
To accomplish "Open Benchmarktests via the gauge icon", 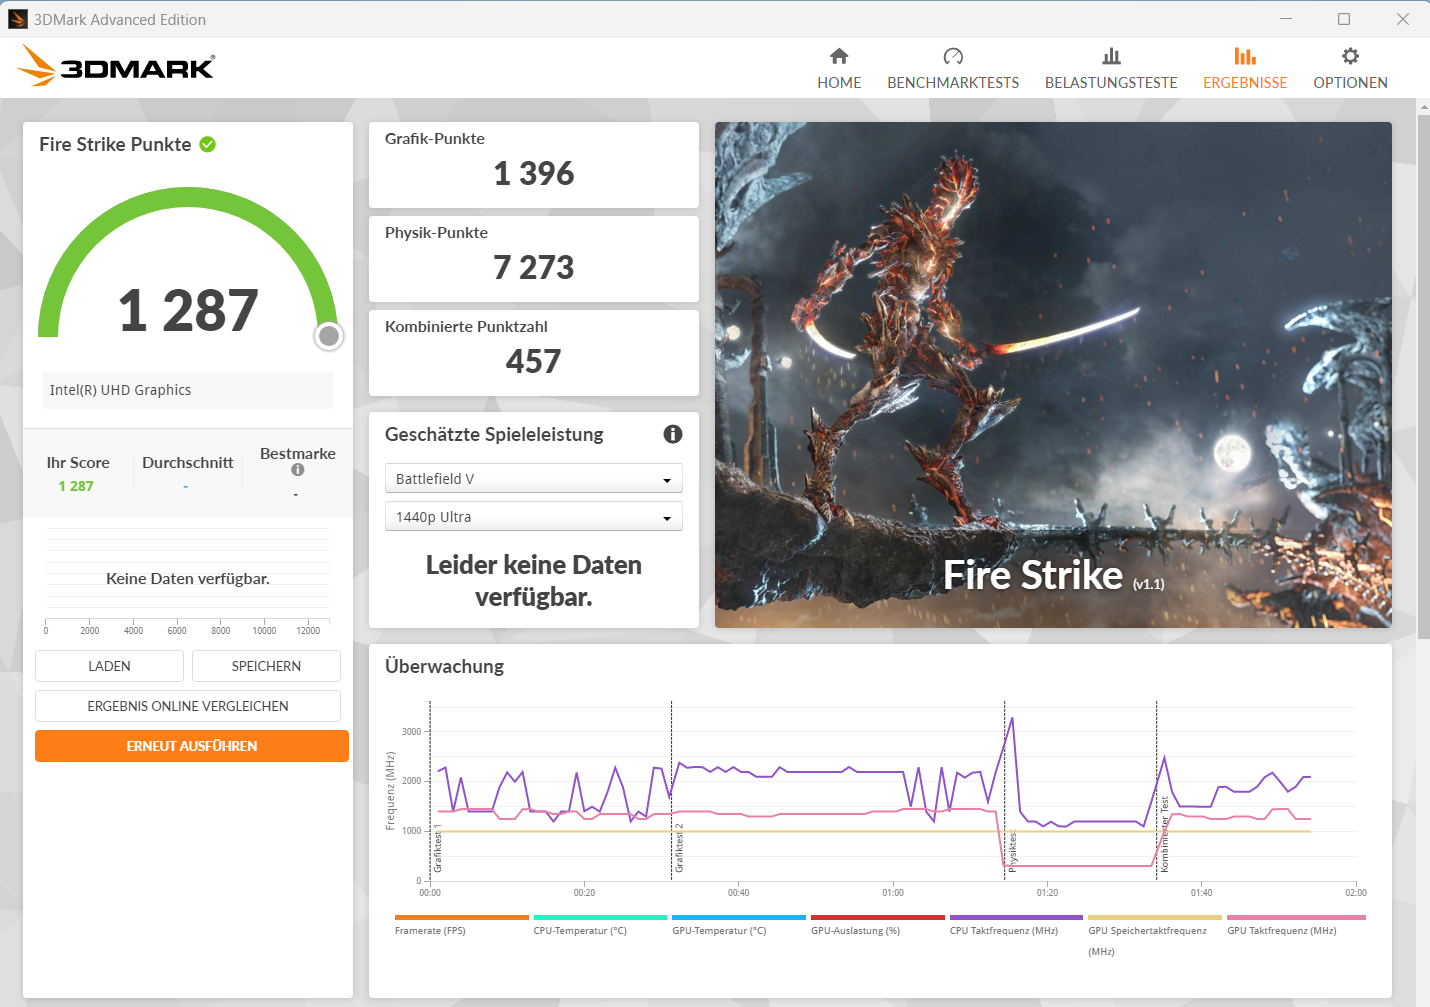I will coord(953,56).
